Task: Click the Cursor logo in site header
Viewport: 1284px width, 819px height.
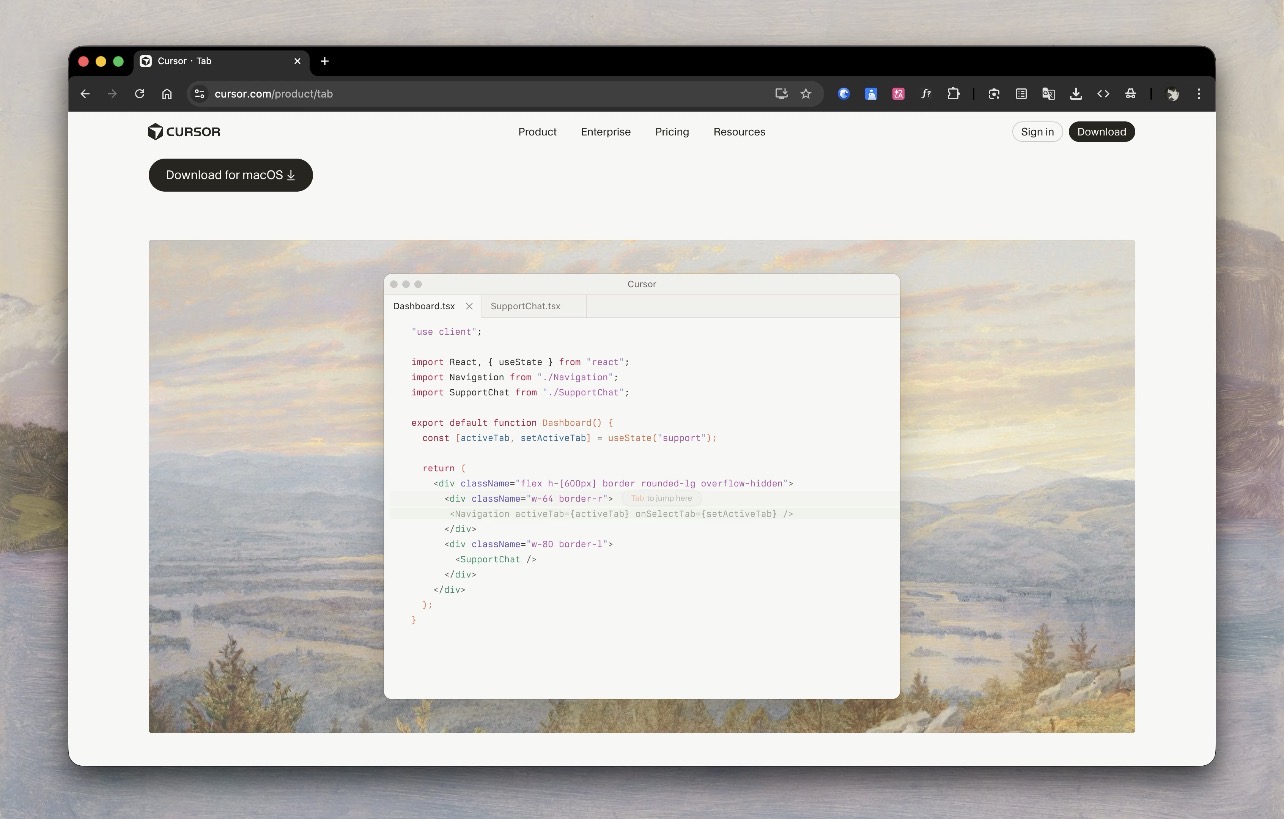Action: click(x=184, y=132)
